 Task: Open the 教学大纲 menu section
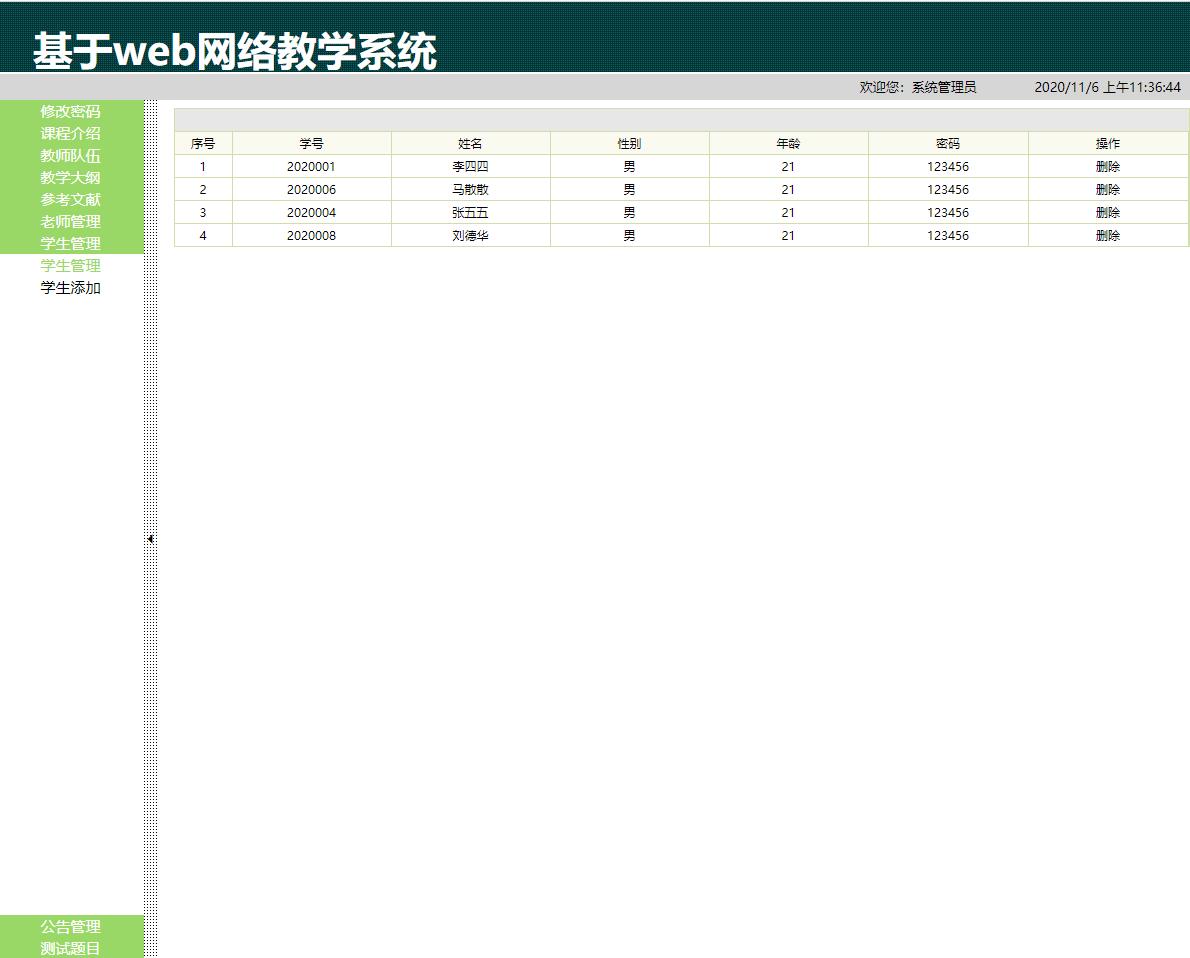[x=71, y=178]
